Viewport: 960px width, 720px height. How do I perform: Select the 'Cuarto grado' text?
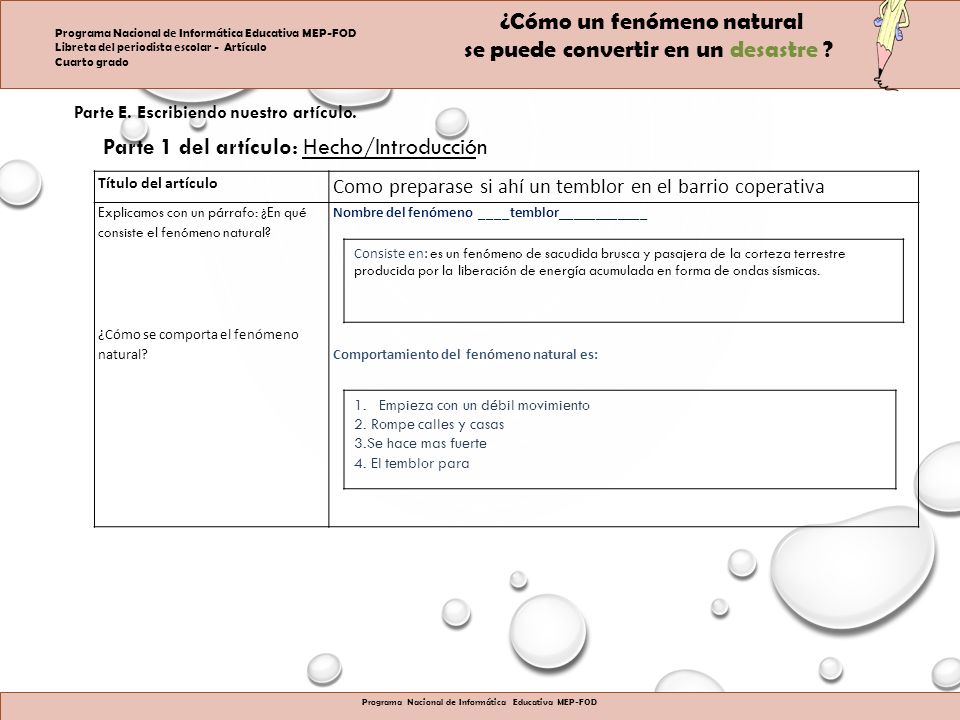92,62
